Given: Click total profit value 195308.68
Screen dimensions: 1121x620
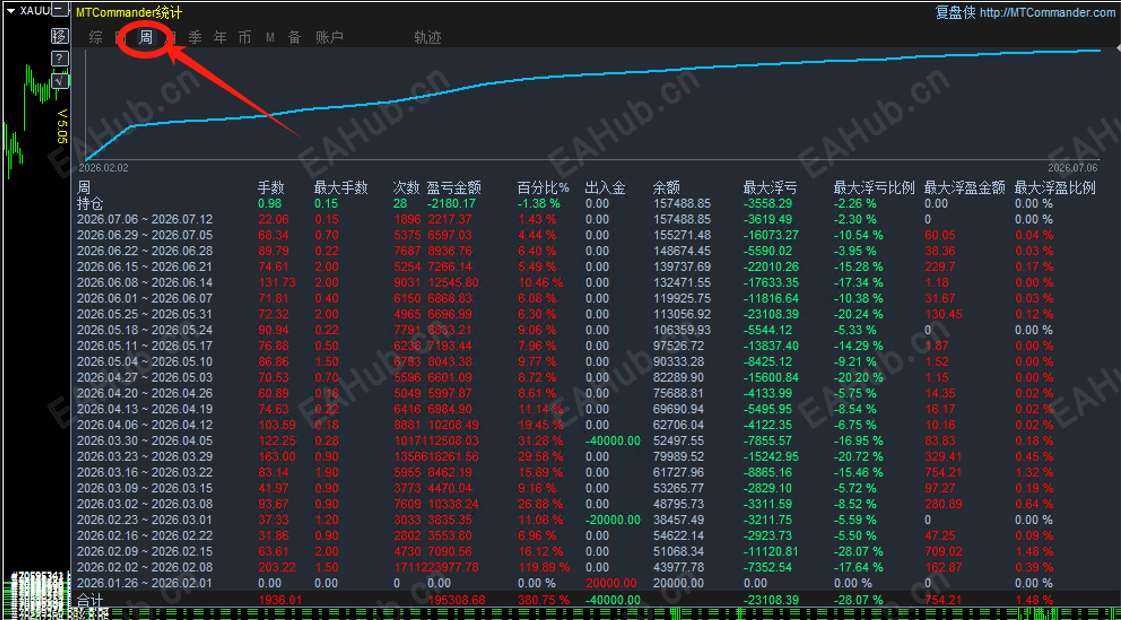Looking at the screenshot, I should (x=457, y=600).
